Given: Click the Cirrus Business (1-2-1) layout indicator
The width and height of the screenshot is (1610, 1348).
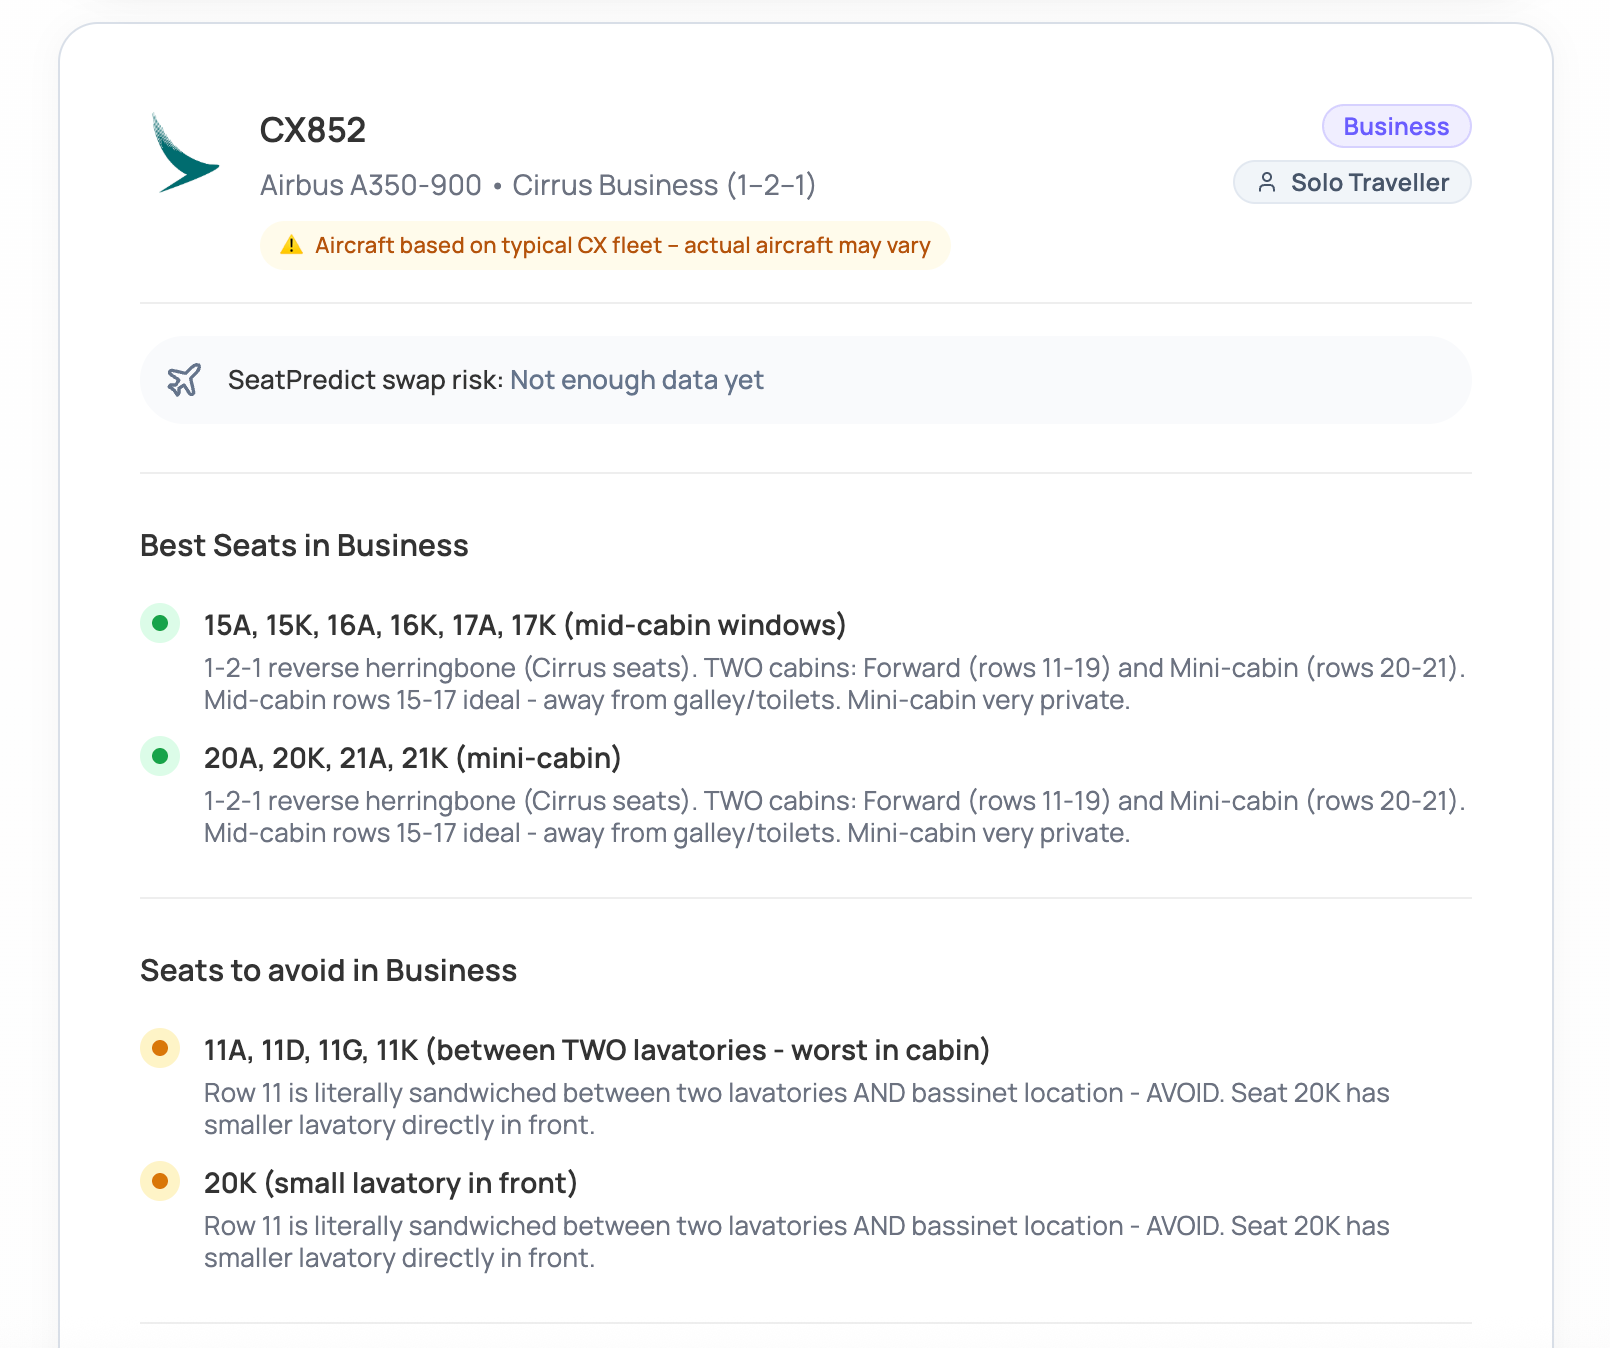Looking at the screenshot, I should point(664,185).
